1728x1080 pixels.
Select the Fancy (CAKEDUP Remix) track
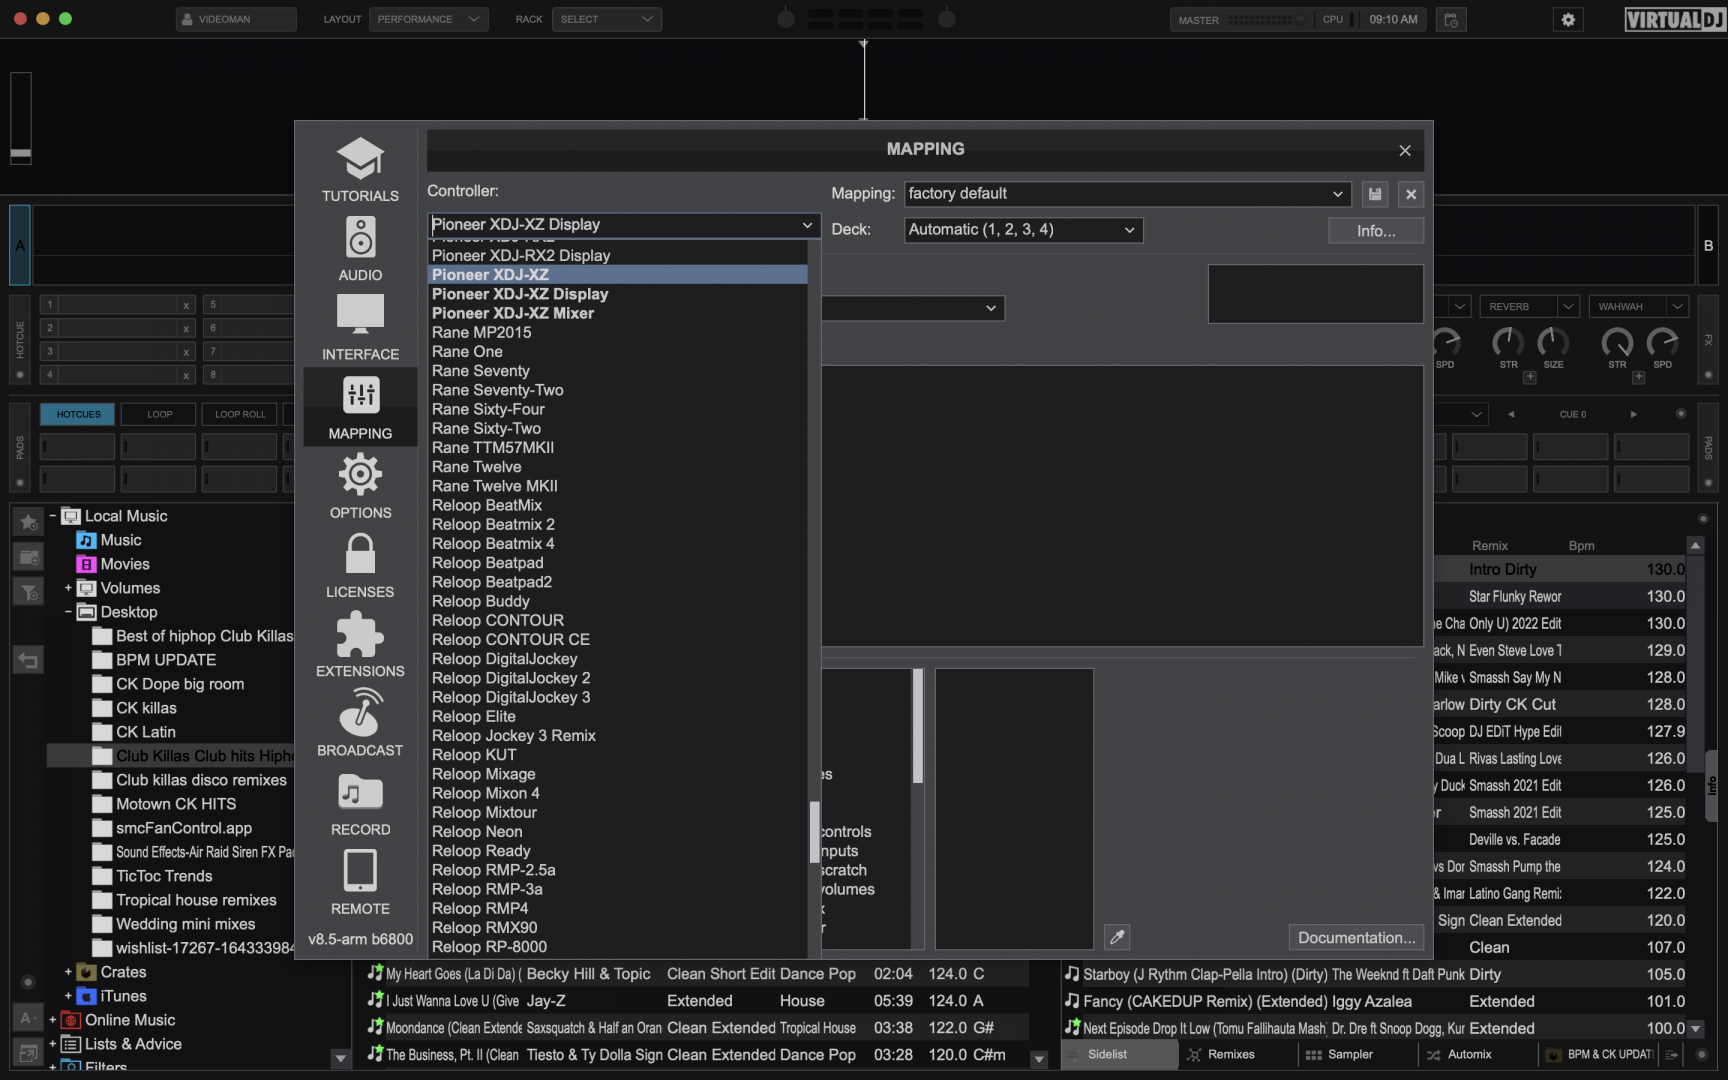click(1376, 1001)
